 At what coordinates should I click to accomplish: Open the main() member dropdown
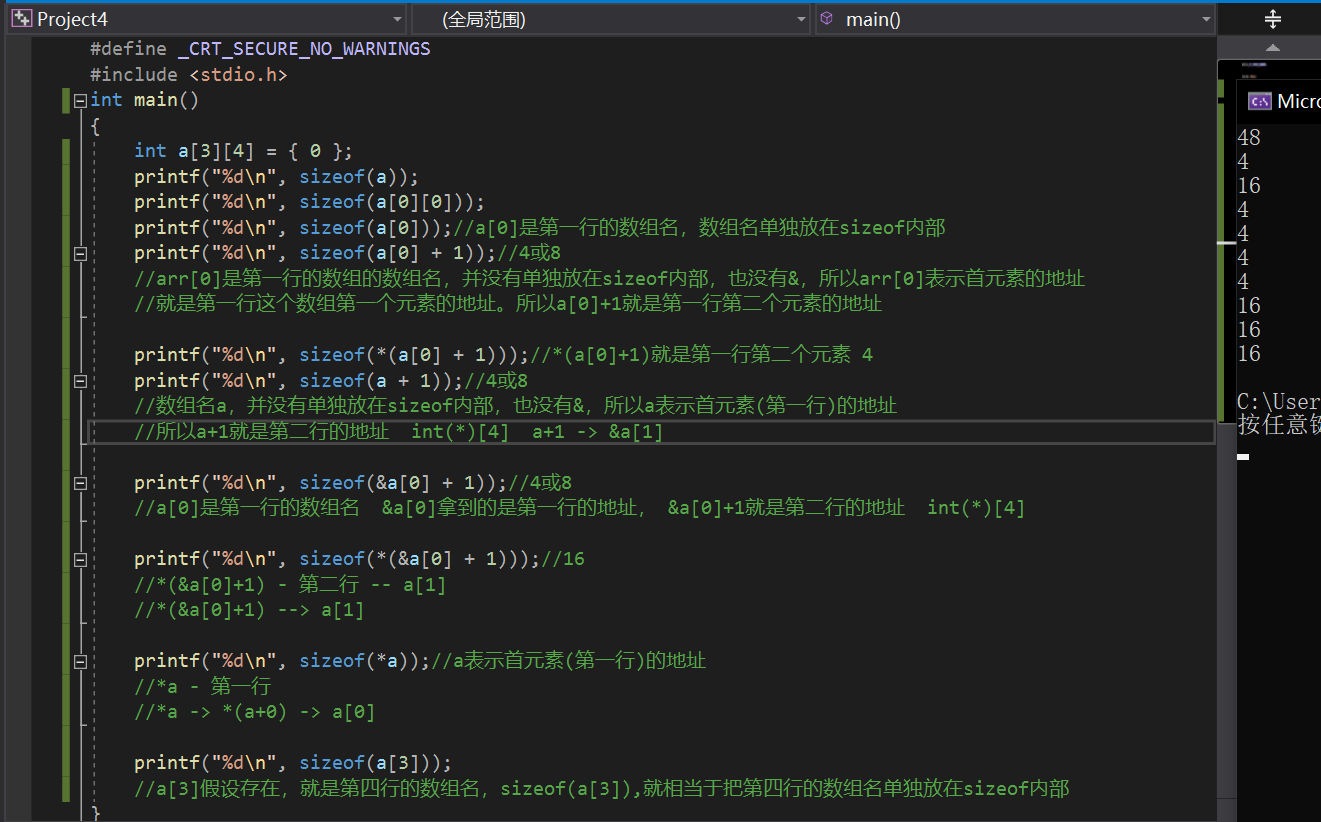pos(1206,19)
